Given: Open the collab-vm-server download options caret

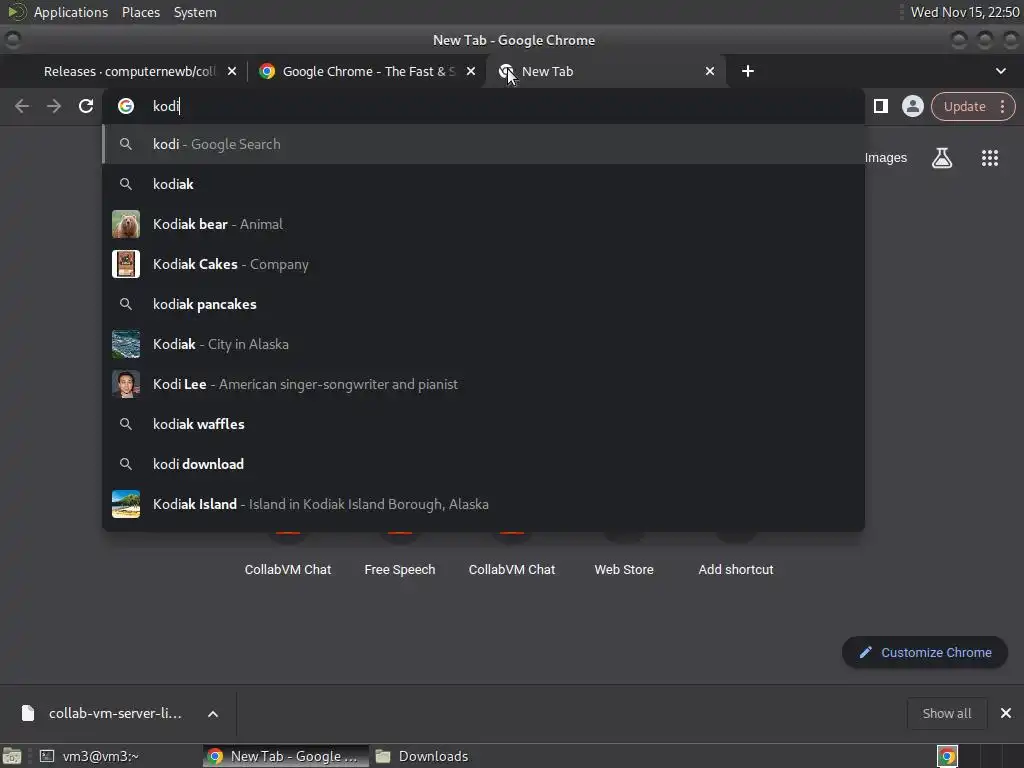Looking at the screenshot, I should (x=213, y=714).
